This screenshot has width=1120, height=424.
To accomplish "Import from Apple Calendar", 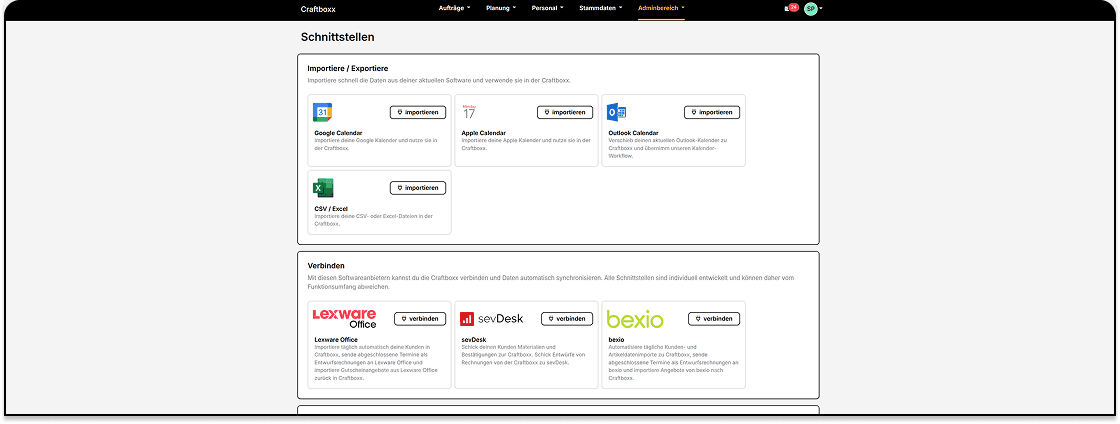I will coord(565,112).
